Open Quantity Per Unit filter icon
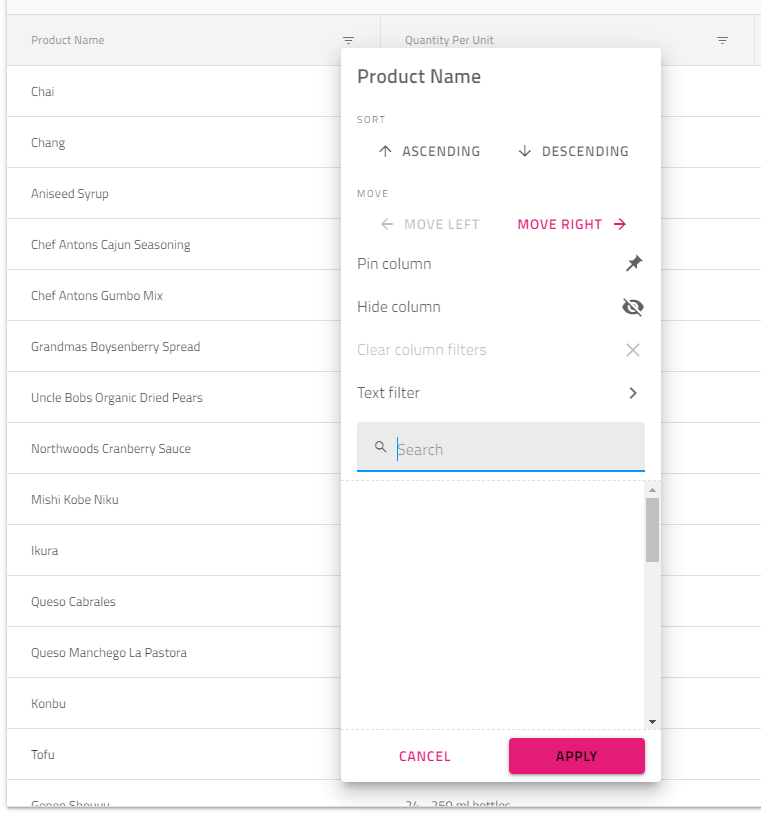Screen dimensions: 761x819 722,41
